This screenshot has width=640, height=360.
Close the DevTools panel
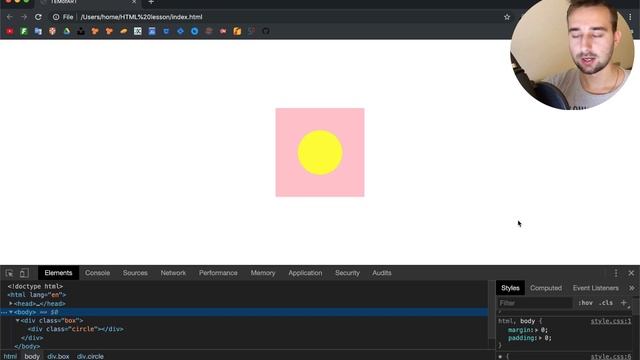631,273
